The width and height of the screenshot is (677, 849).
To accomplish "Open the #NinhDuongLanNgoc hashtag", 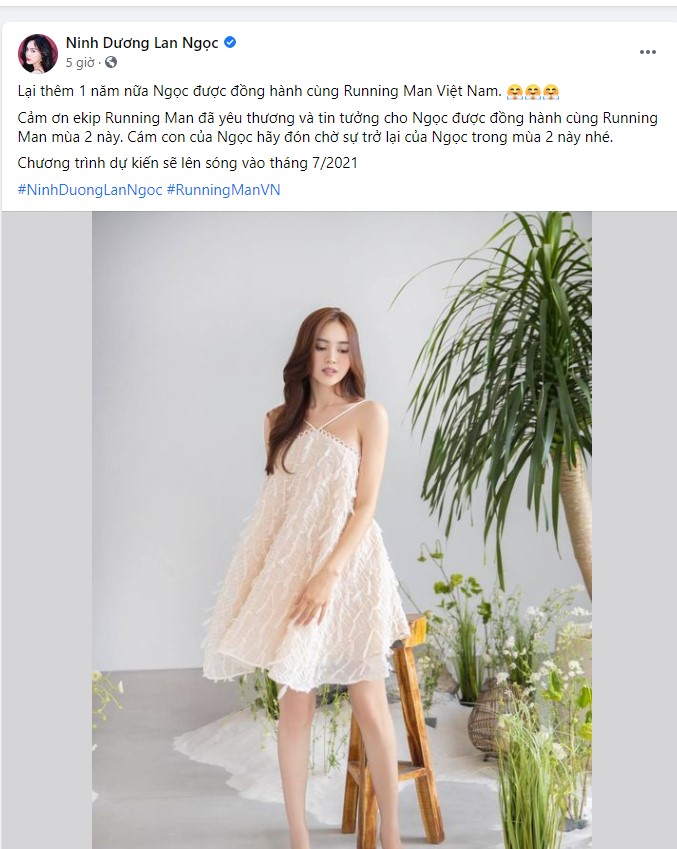I will point(90,190).
